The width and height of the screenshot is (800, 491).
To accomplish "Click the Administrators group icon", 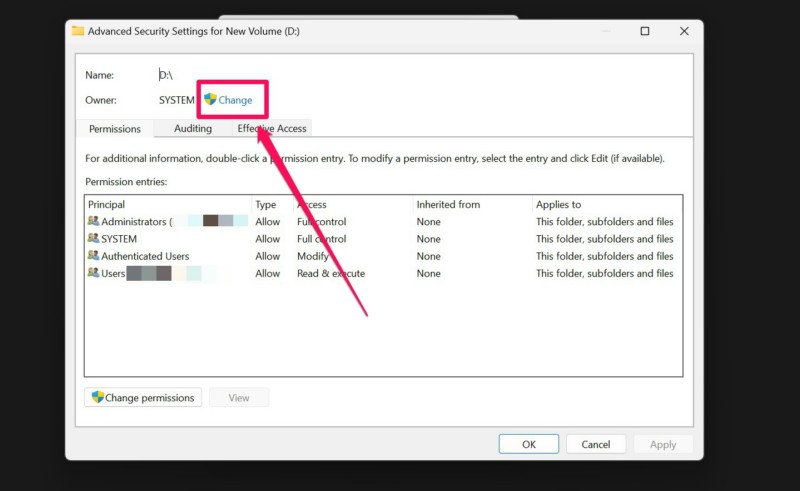I will tap(93, 222).
